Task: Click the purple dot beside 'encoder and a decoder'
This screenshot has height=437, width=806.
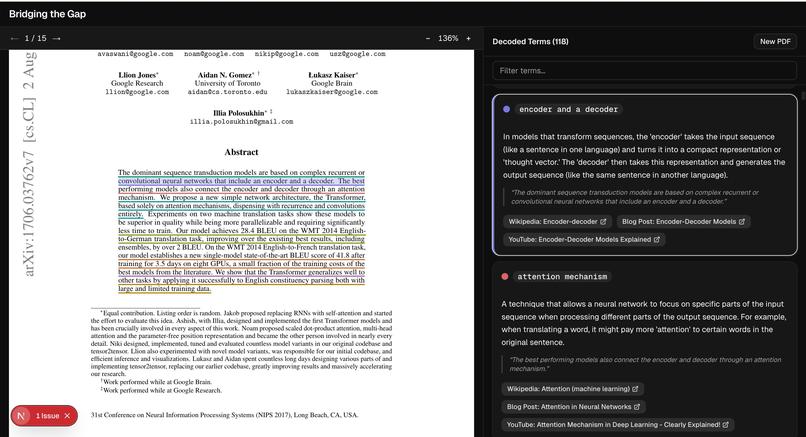Action: (x=506, y=110)
